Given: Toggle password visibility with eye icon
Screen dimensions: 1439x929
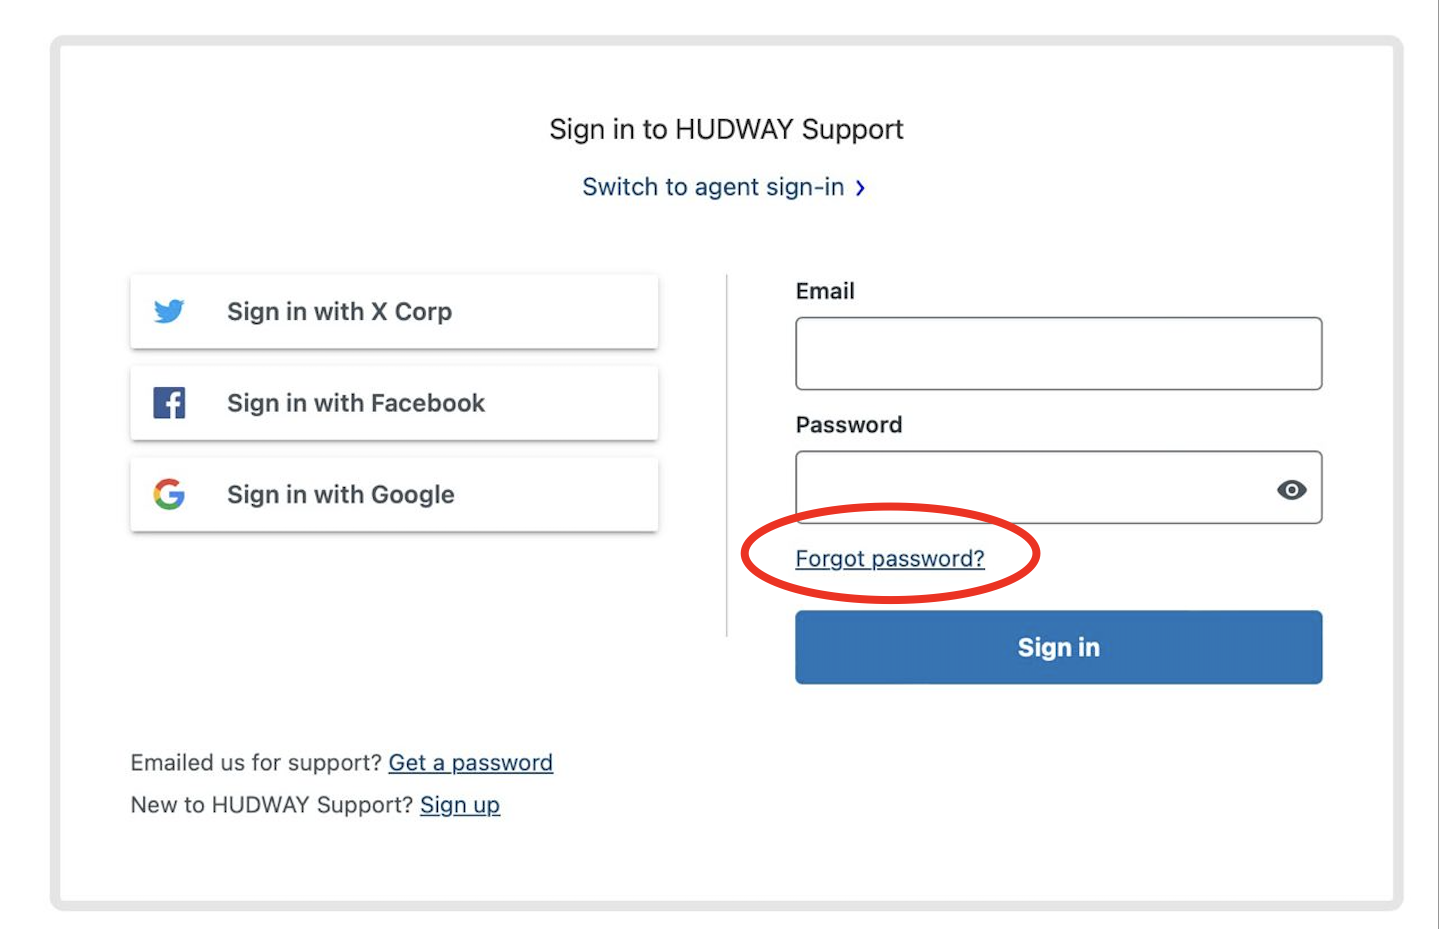Looking at the screenshot, I should pyautogui.click(x=1291, y=489).
